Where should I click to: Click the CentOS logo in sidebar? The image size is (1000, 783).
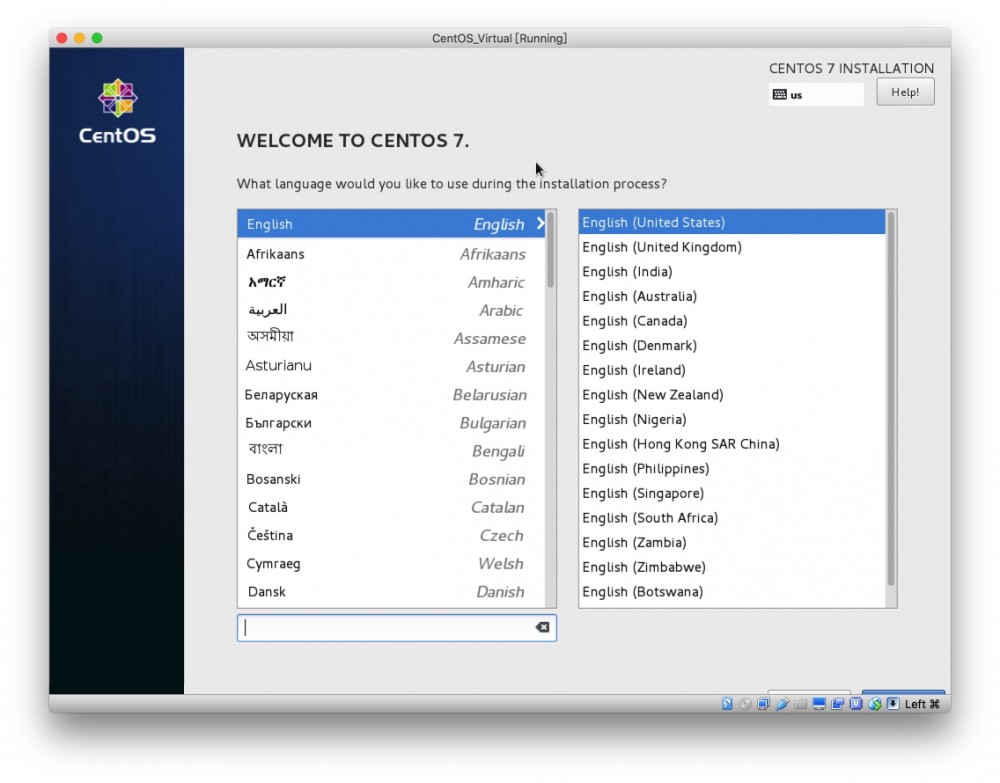[117, 112]
